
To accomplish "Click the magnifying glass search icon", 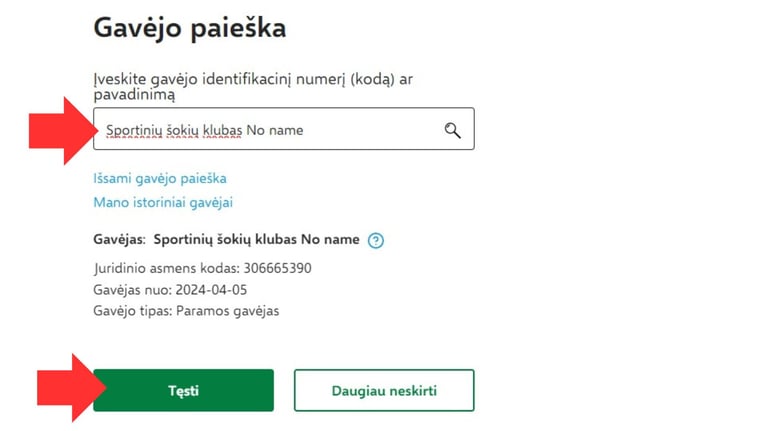I will click(453, 130).
